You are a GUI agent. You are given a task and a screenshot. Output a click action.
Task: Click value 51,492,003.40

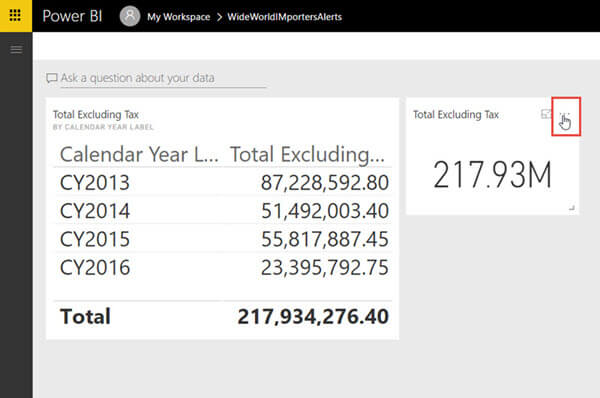[324, 211]
